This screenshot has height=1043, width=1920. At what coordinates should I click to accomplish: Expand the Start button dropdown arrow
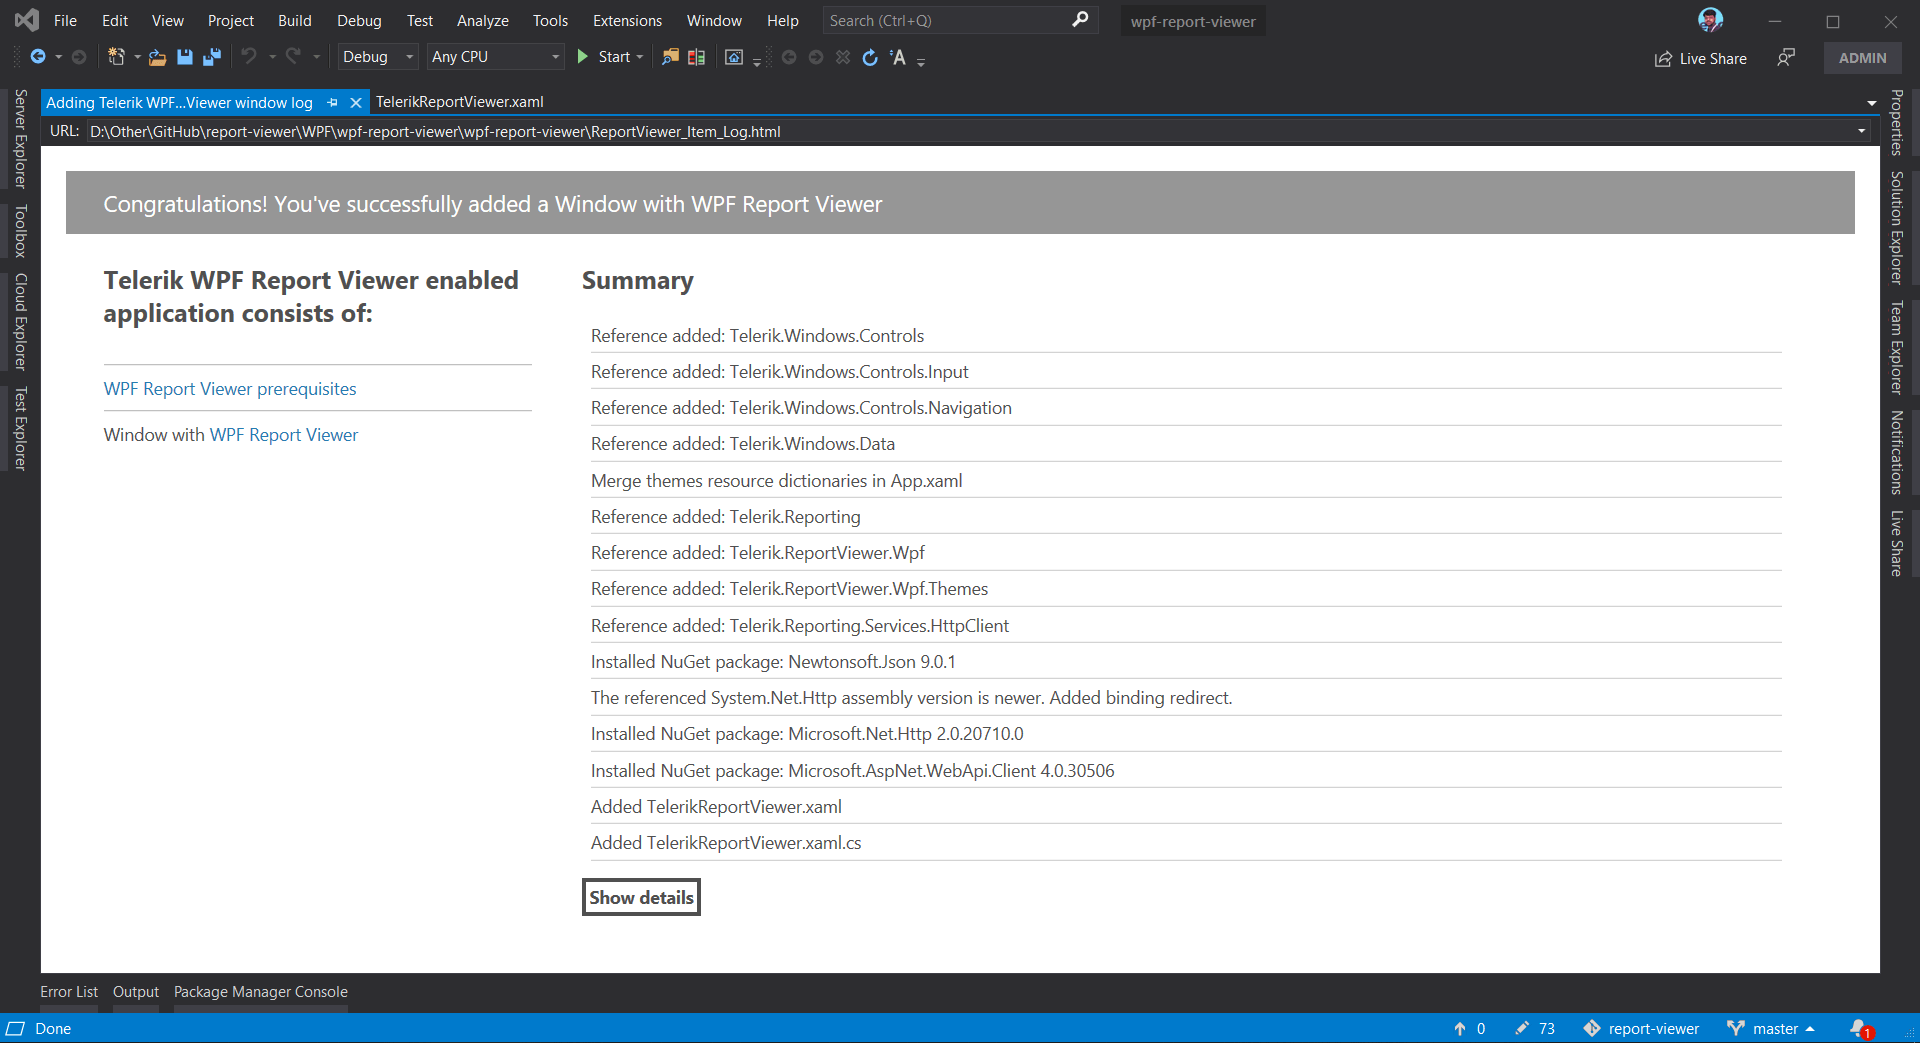pyautogui.click(x=640, y=57)
